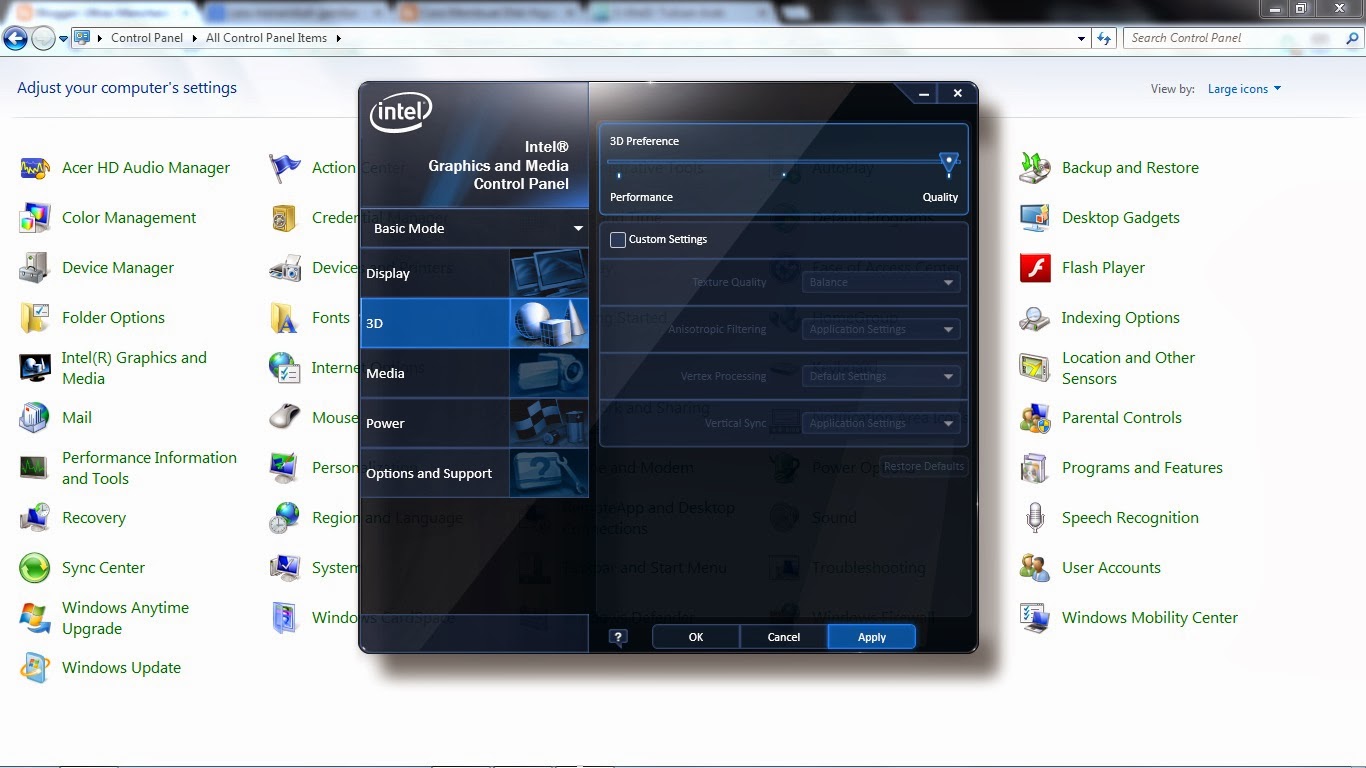Select the Display panel in Intel Control Panel
Screen dimensions: 1366x768
(389, 273)
